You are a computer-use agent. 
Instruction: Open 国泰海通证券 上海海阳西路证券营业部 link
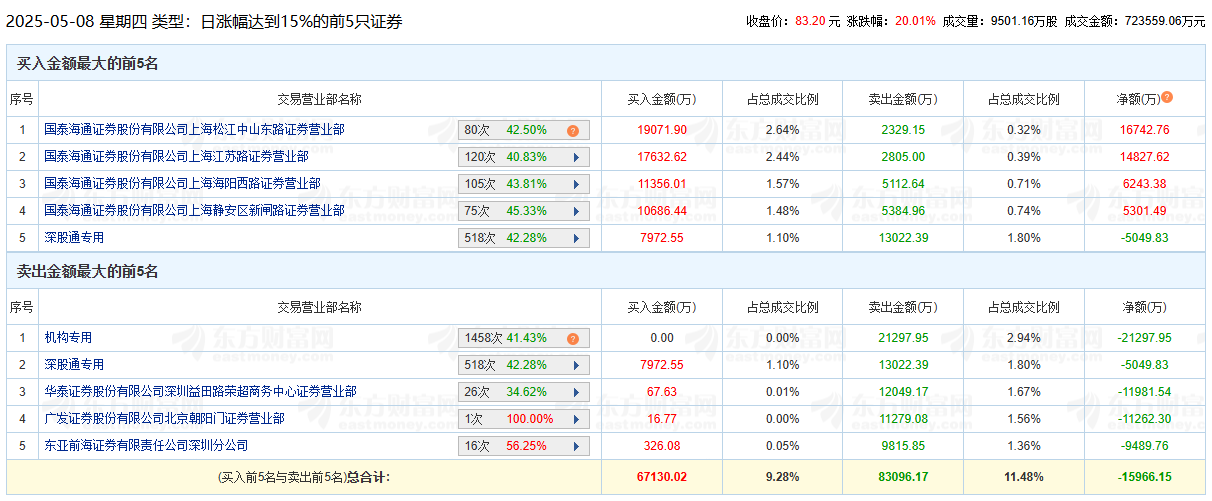182,184
